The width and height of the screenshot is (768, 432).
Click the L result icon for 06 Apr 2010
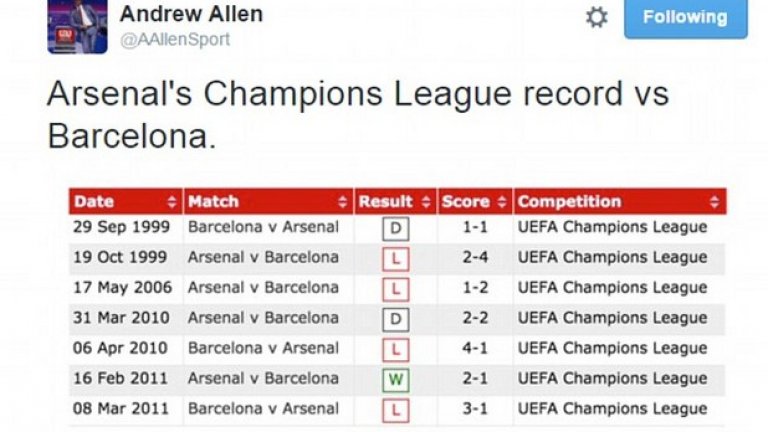[397, 349]
